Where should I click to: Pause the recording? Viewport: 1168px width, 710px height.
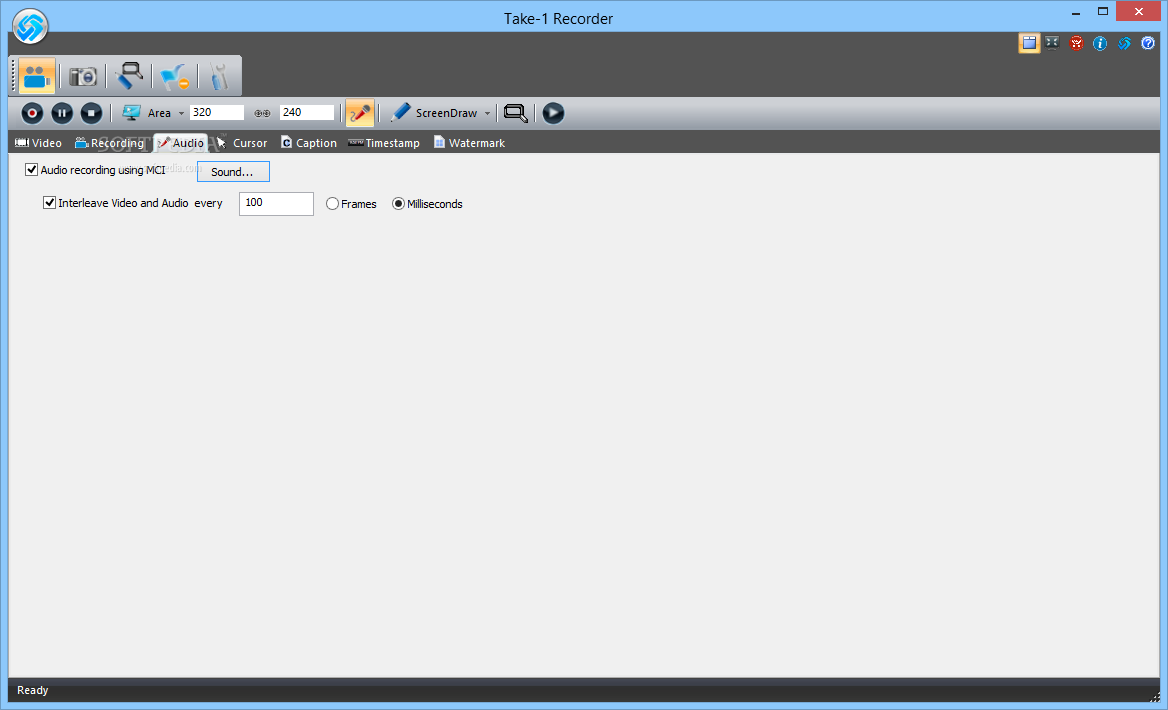tap(62, 113)
